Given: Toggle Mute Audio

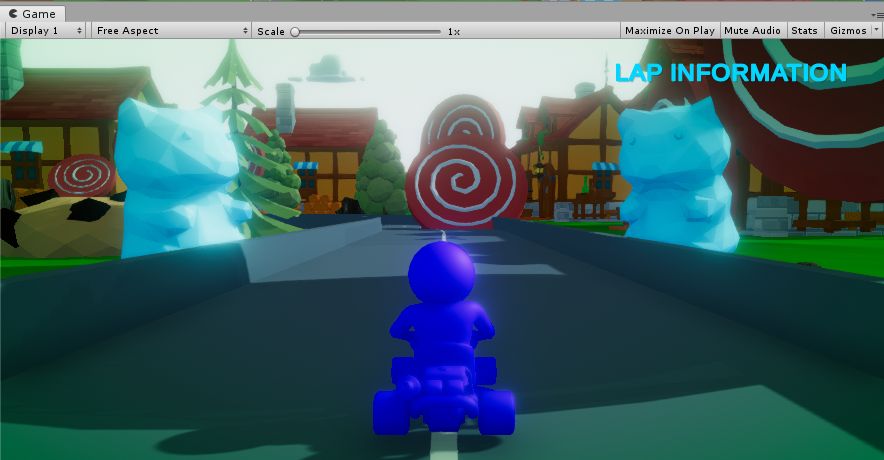Looking at the screenshot, I should click(752, 31).
